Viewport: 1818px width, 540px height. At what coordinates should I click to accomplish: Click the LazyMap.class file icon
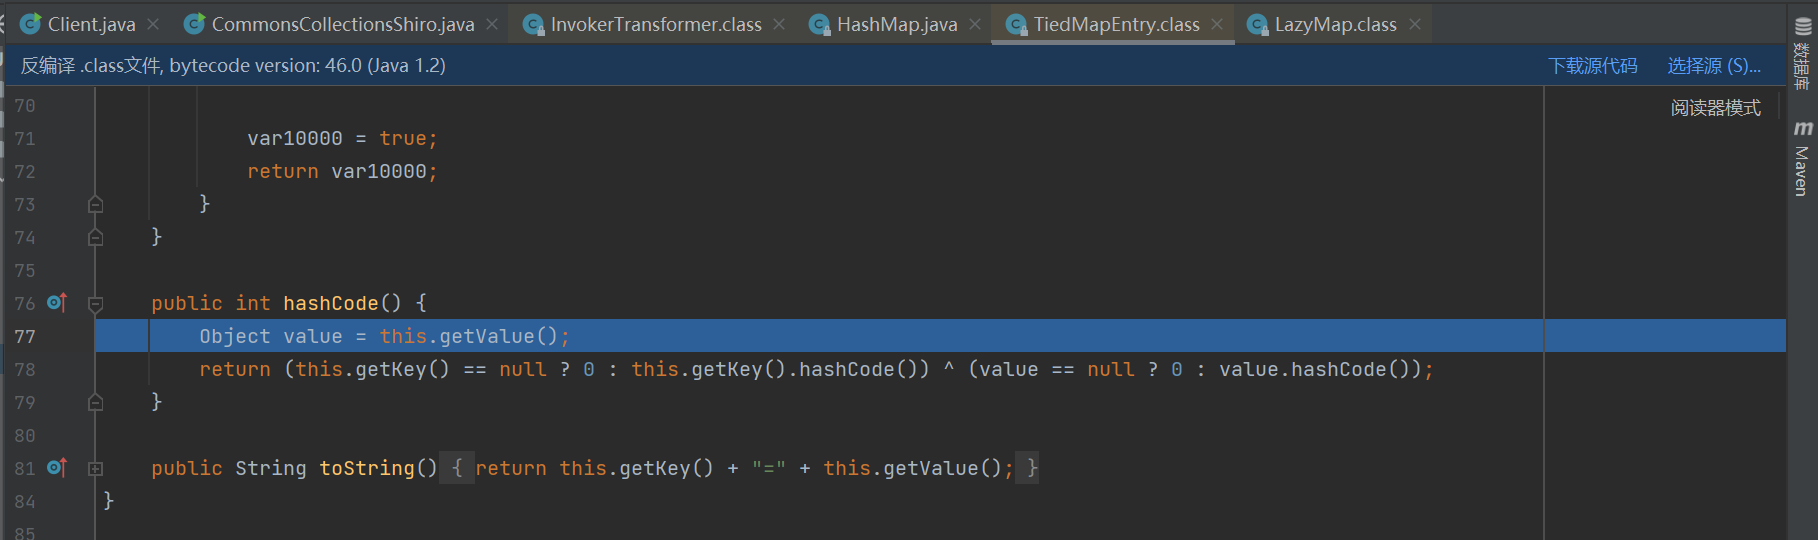1258,24
